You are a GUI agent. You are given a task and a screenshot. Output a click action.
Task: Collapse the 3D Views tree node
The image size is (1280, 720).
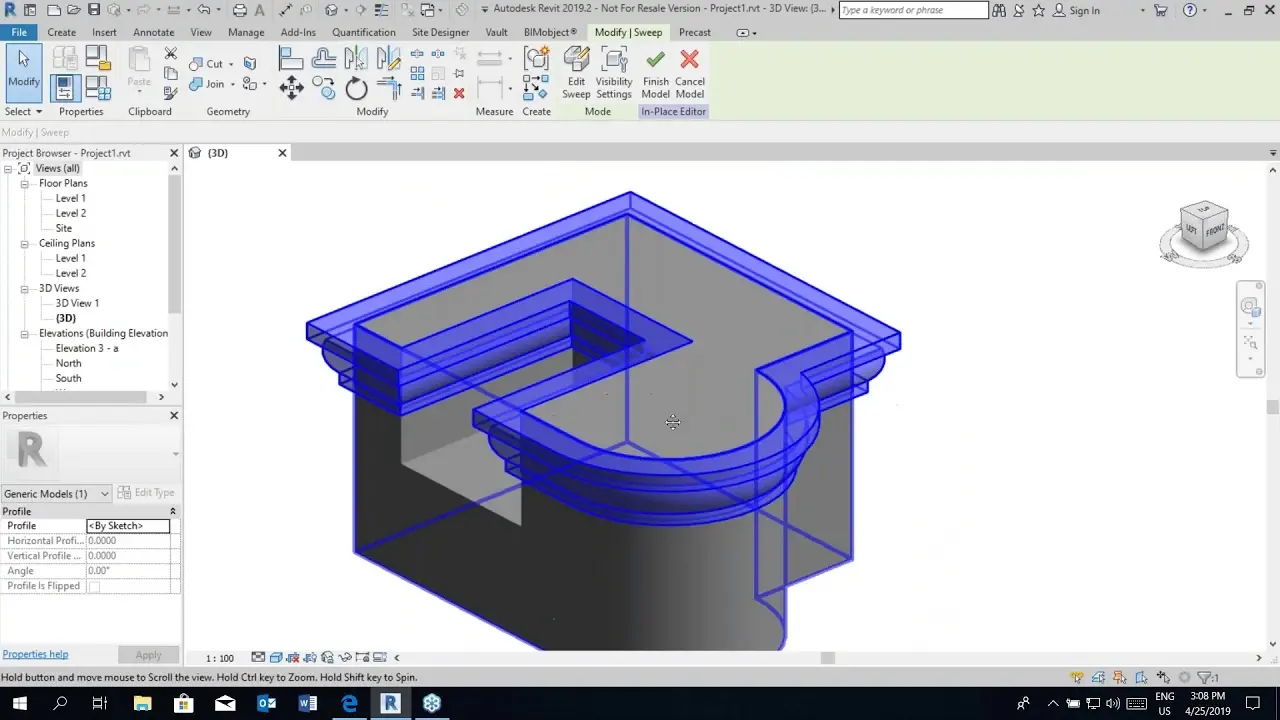click(25, 289)
